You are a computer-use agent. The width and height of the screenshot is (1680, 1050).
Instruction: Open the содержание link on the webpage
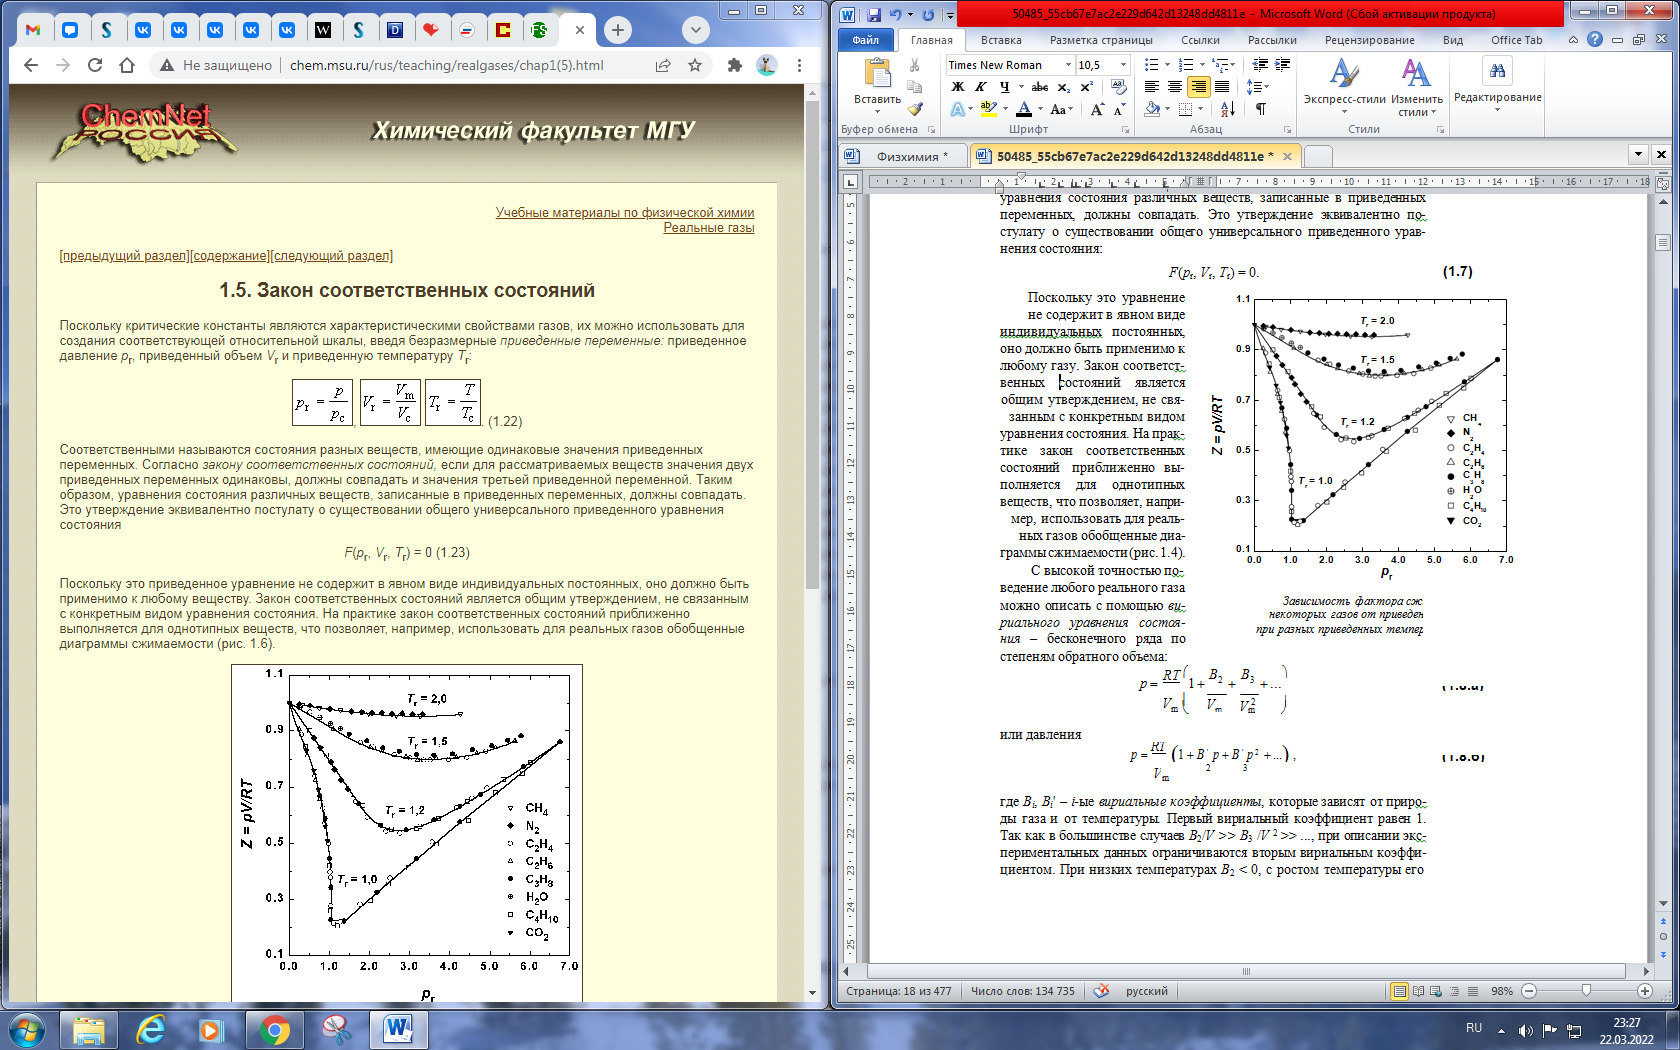(230, 256)
